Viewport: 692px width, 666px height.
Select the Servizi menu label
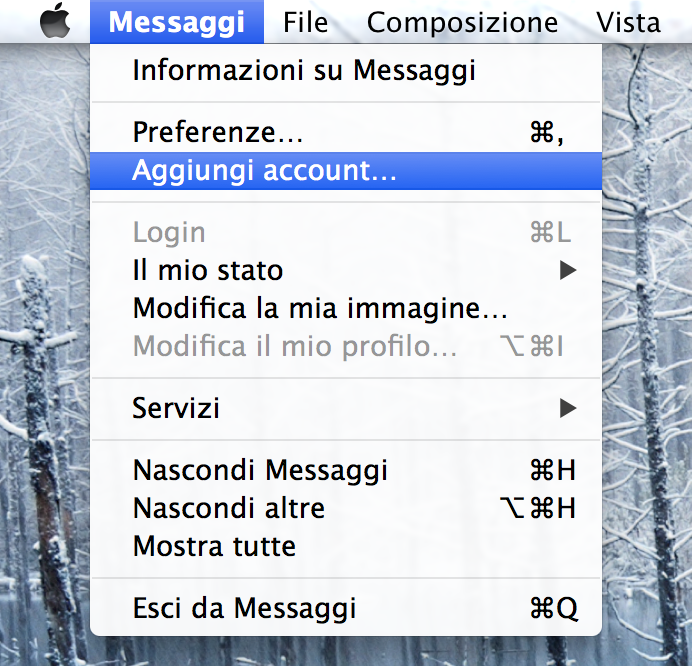coord(176,408)
